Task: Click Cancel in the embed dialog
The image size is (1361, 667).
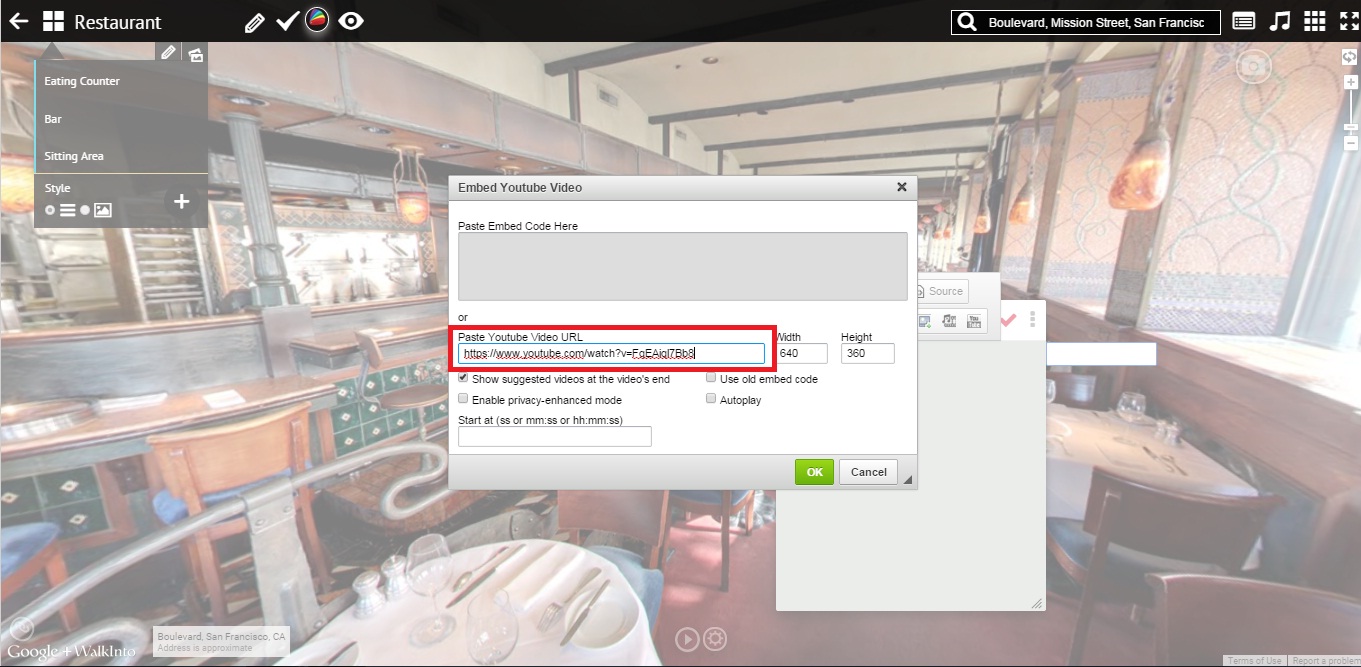Action: 868,472
